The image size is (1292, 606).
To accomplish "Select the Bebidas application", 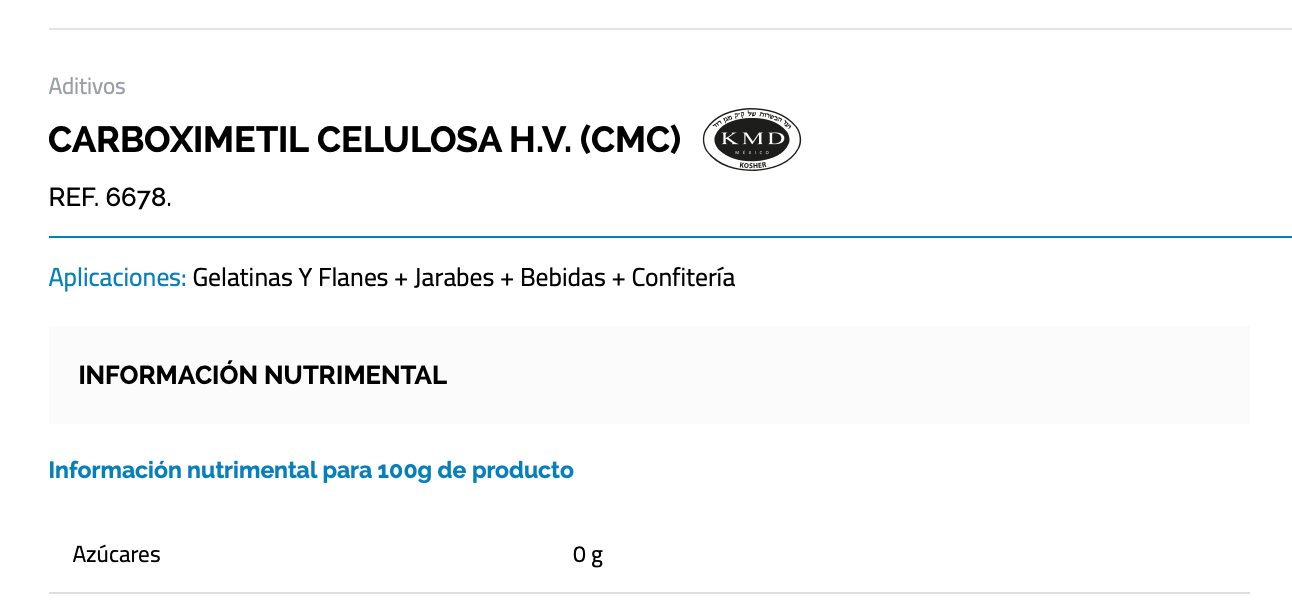I will 563,277.
